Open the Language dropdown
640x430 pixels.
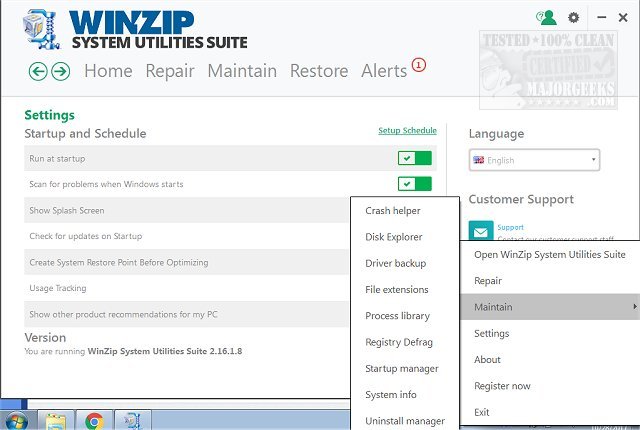[534, 160]
